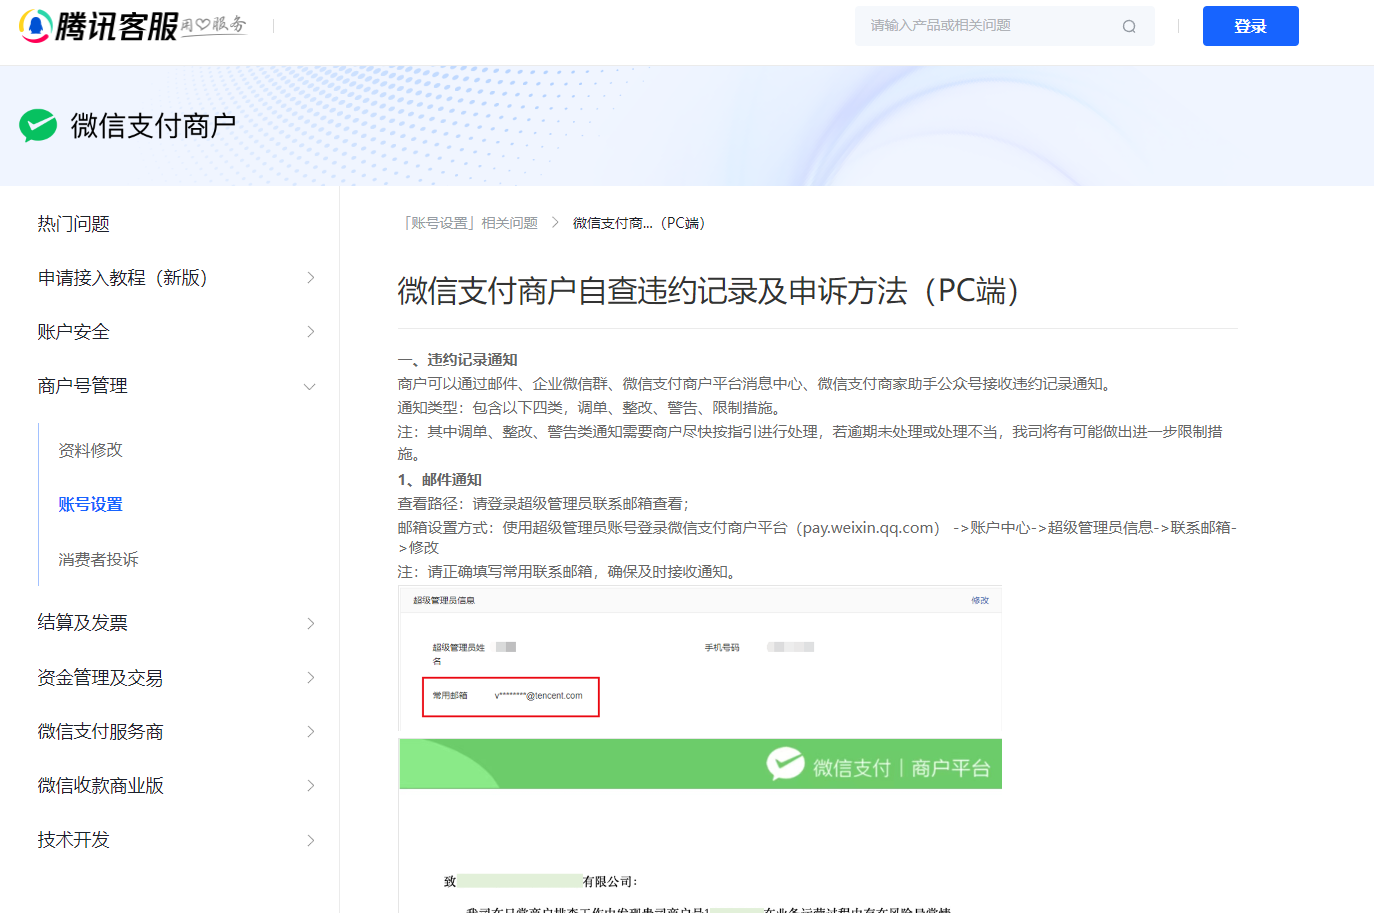The image size is (1374, 913).
Task: Open the green 微信支付｜商户平台 banner image
Action: click(700, 765)
